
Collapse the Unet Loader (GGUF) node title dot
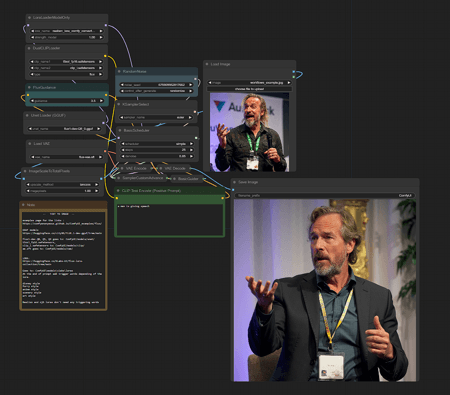pos(27,115)
